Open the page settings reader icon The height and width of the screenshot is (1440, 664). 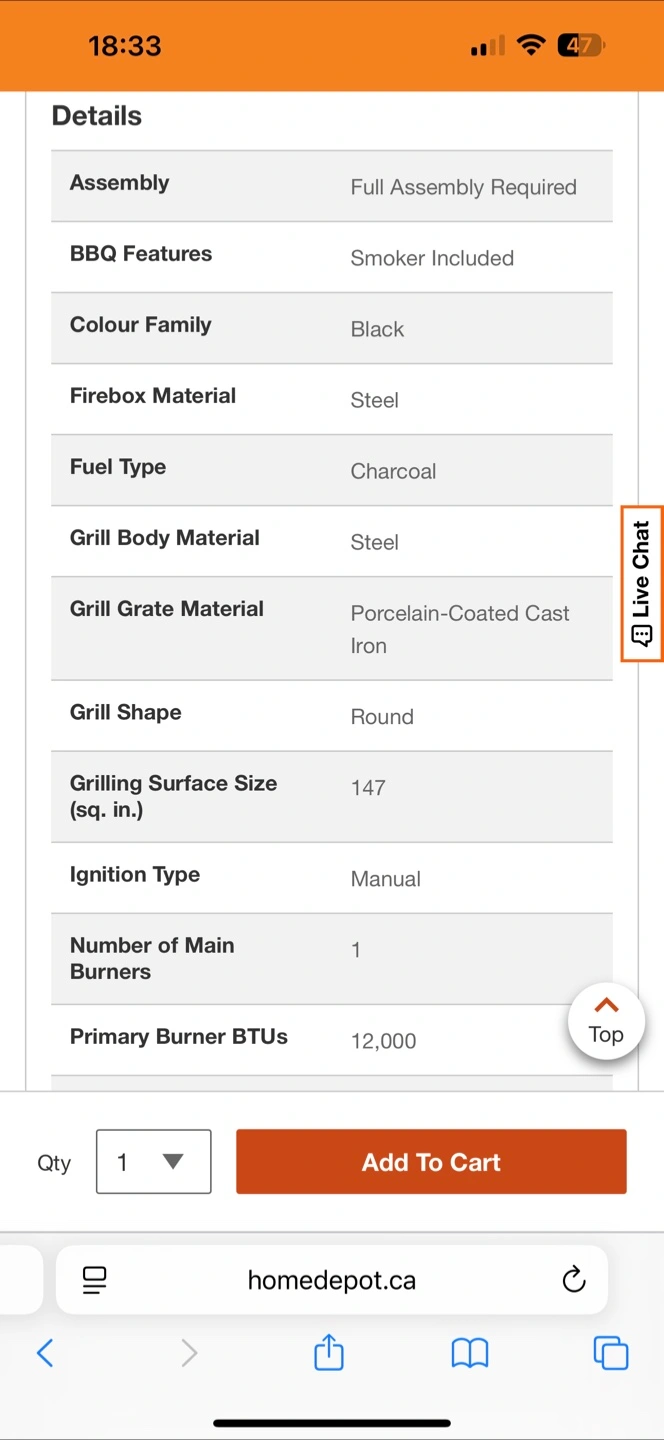pyautogui.click(x=95, y=1280)
